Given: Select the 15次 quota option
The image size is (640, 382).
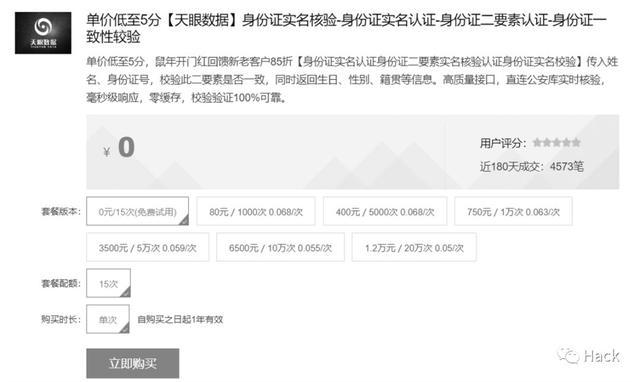Looking at the screenshot, I should tap(109, 283).
